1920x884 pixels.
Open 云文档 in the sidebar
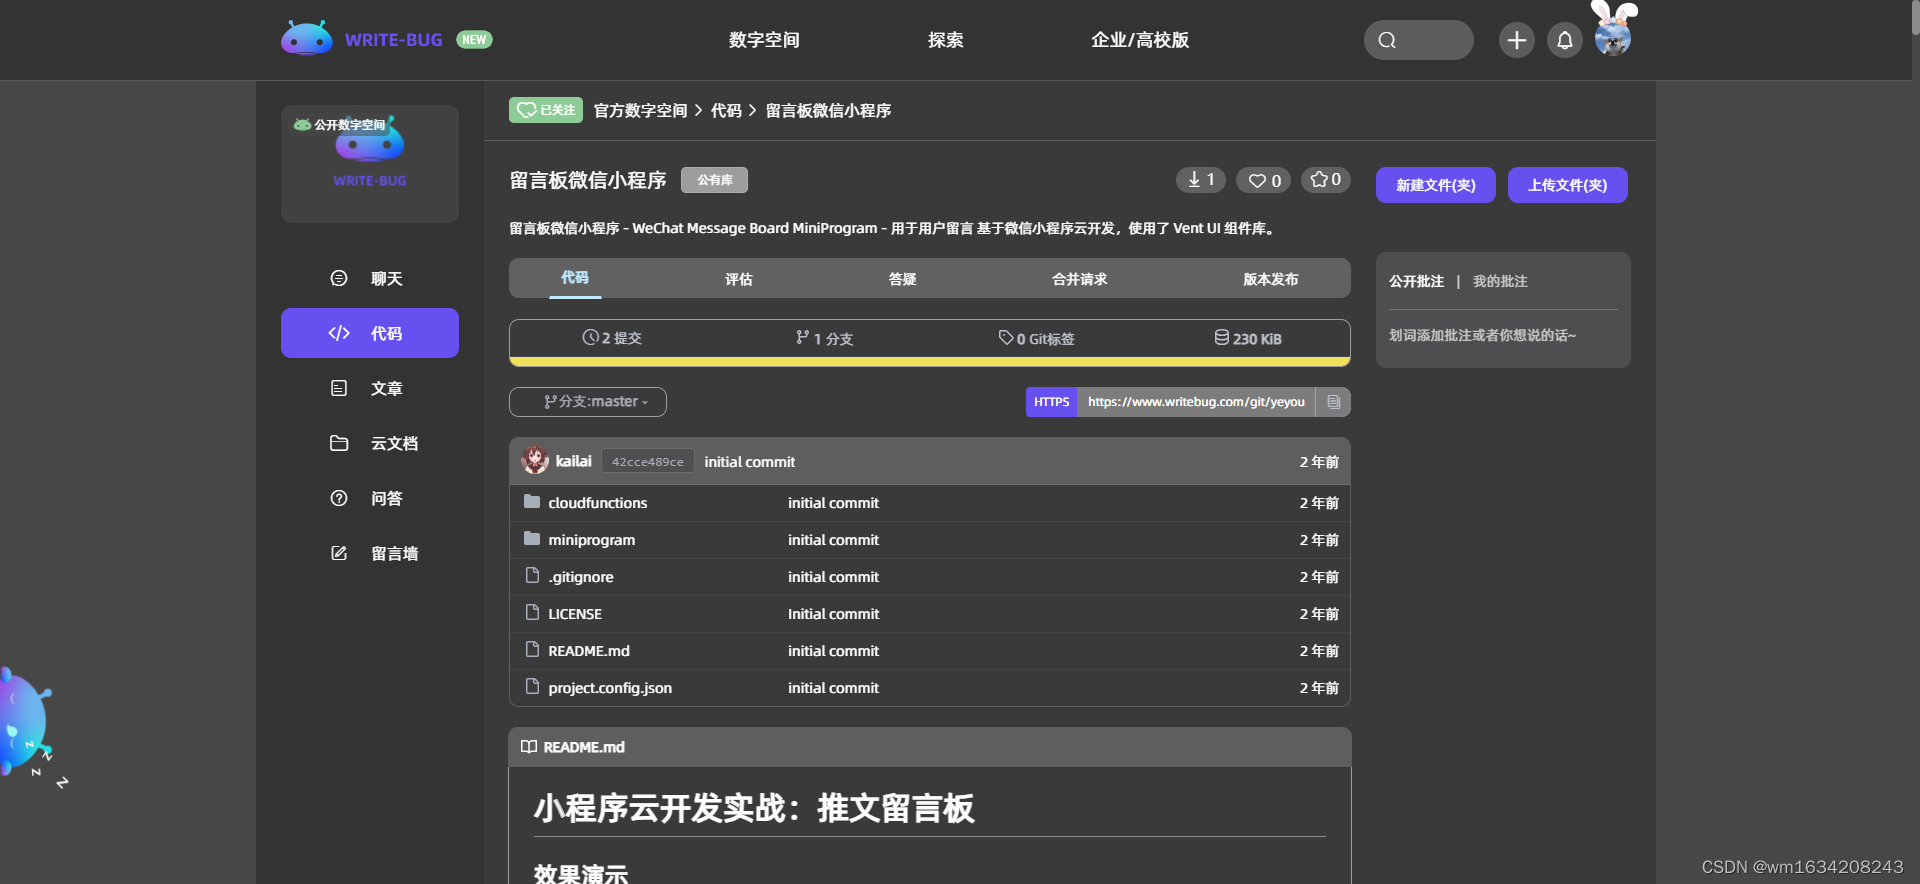(370, 443)
